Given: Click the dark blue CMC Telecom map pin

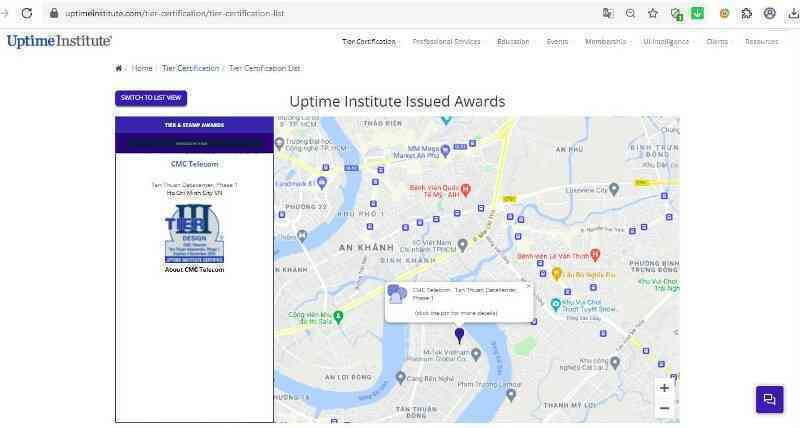Looking at the screenshot, I should [459, 335].
